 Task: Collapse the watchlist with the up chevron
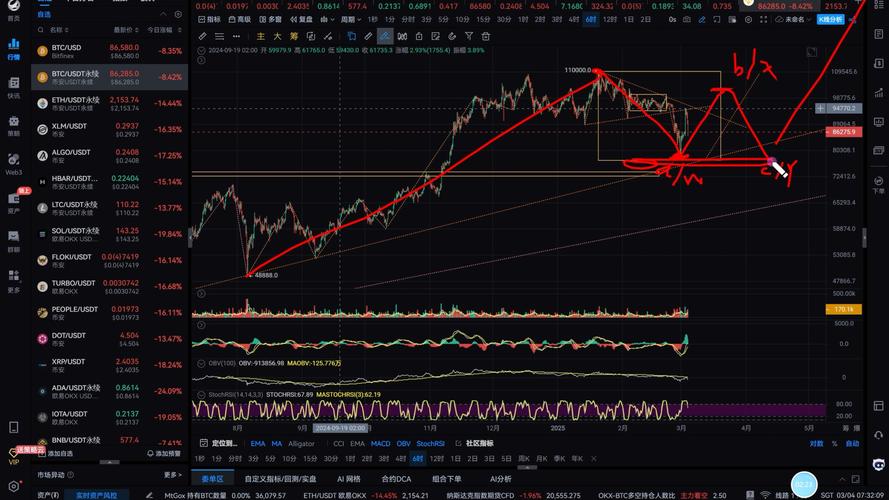[x=163, y=14]
